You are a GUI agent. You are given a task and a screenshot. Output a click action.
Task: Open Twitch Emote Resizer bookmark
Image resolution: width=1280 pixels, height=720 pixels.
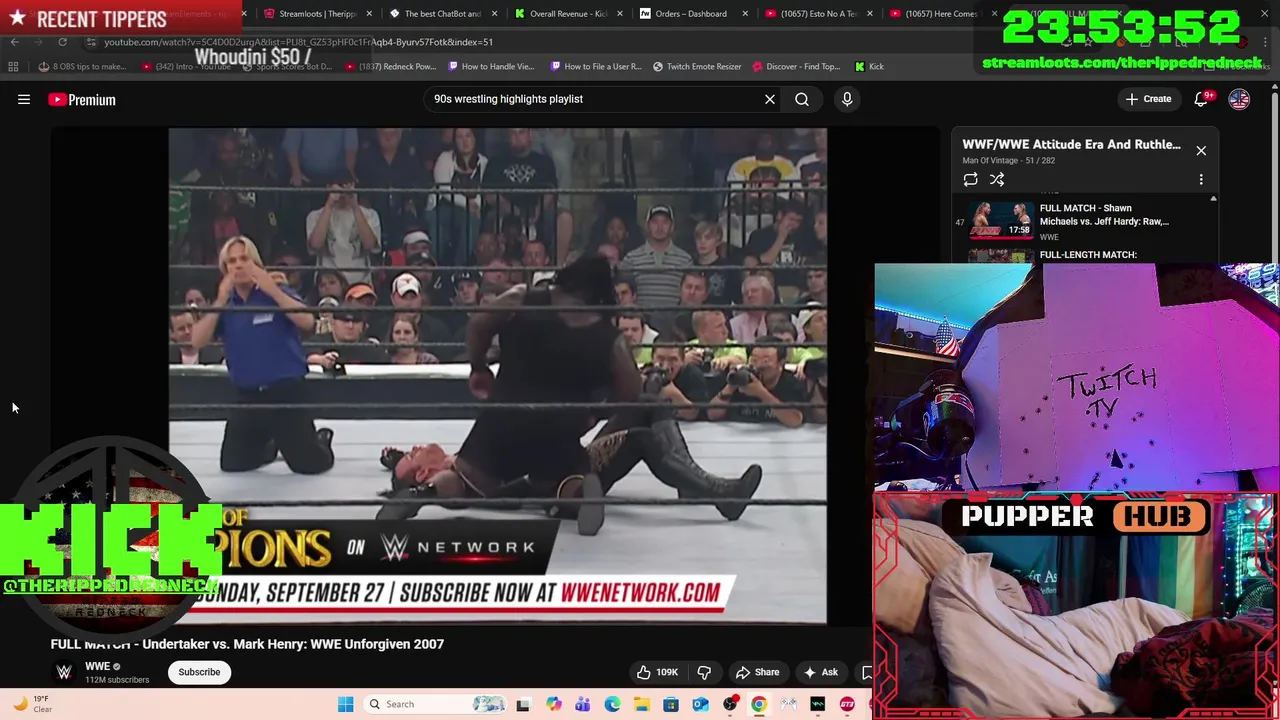coord(697,66)
